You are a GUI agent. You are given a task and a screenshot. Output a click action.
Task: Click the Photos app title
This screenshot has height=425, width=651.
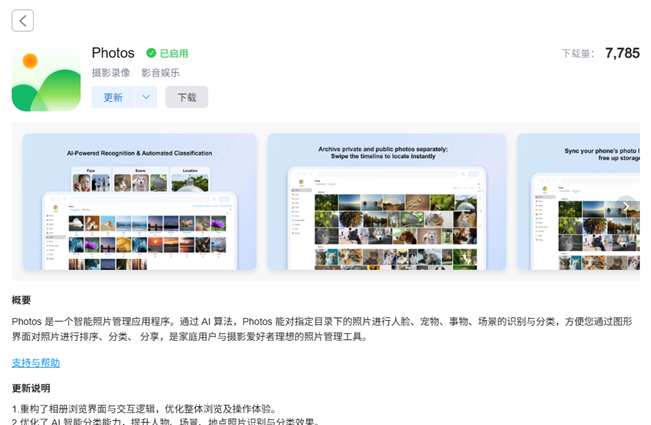coord(113,53)
